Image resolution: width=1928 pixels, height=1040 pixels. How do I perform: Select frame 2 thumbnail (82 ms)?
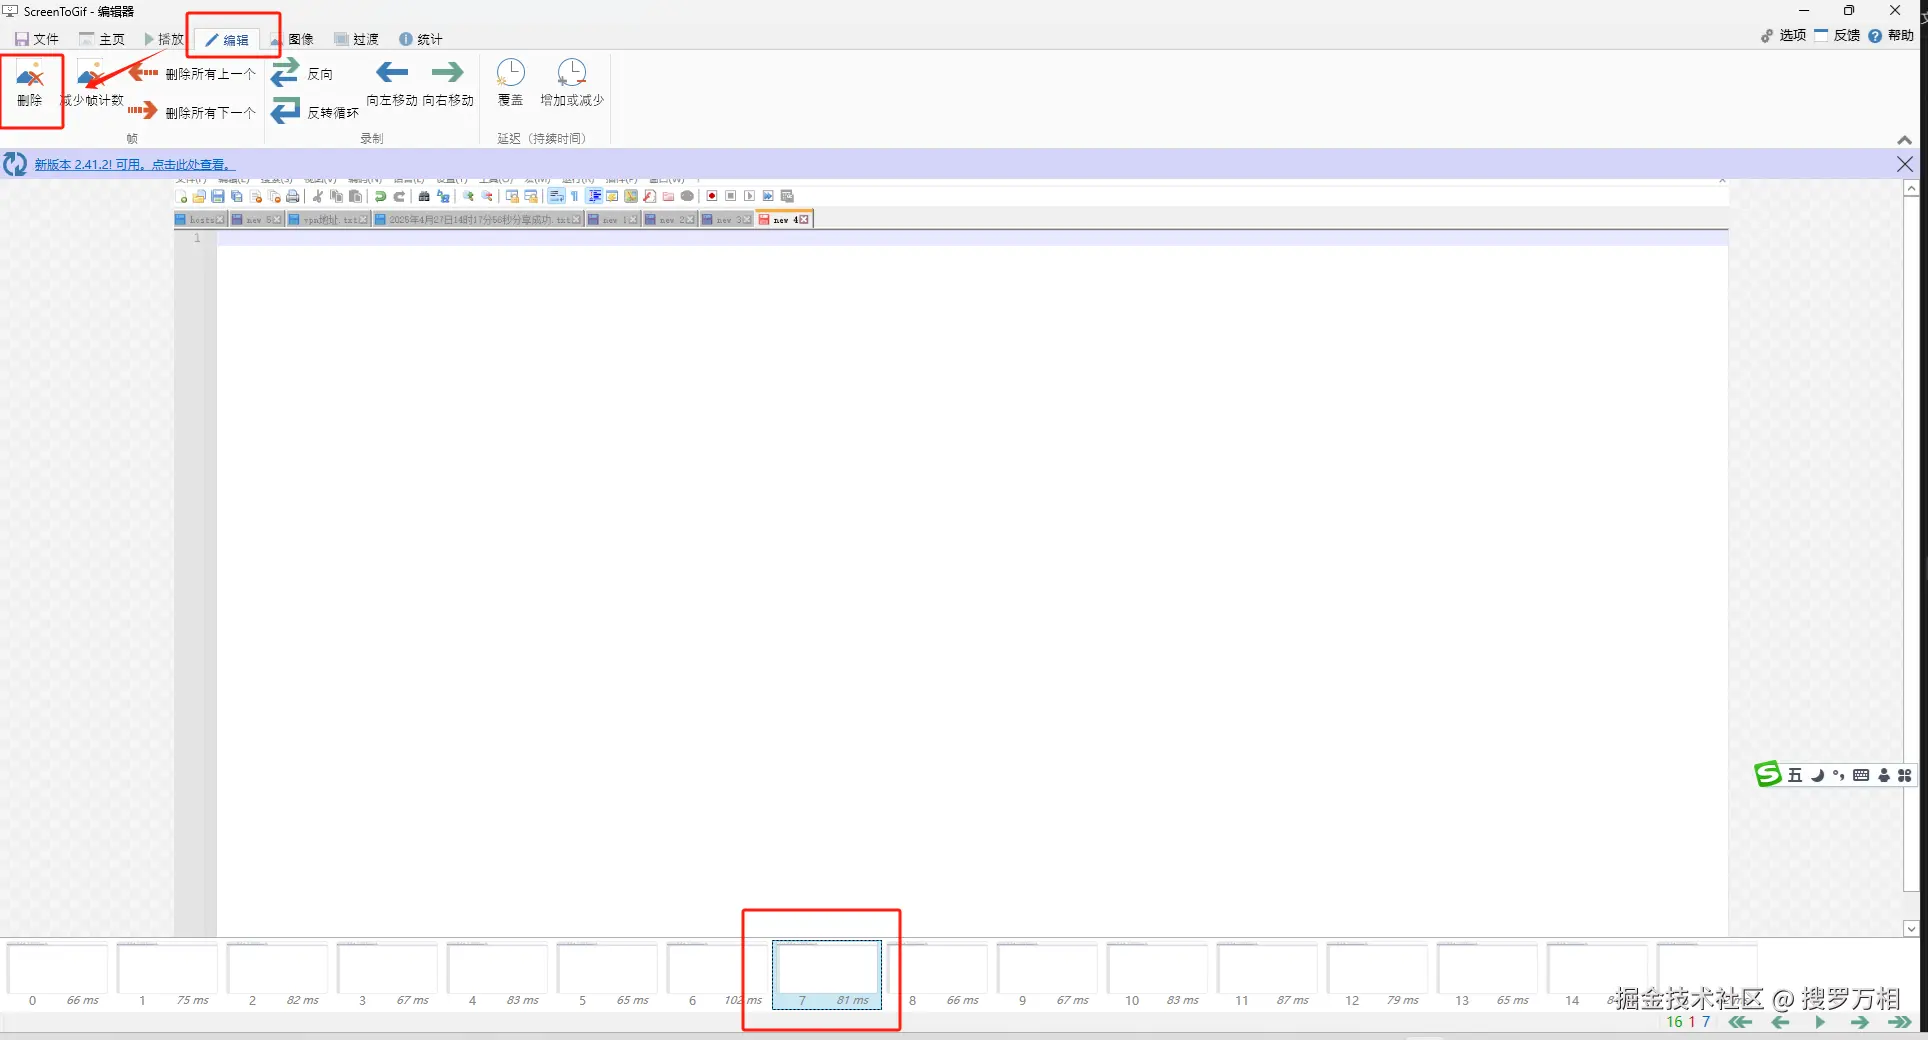click(278, 975)
